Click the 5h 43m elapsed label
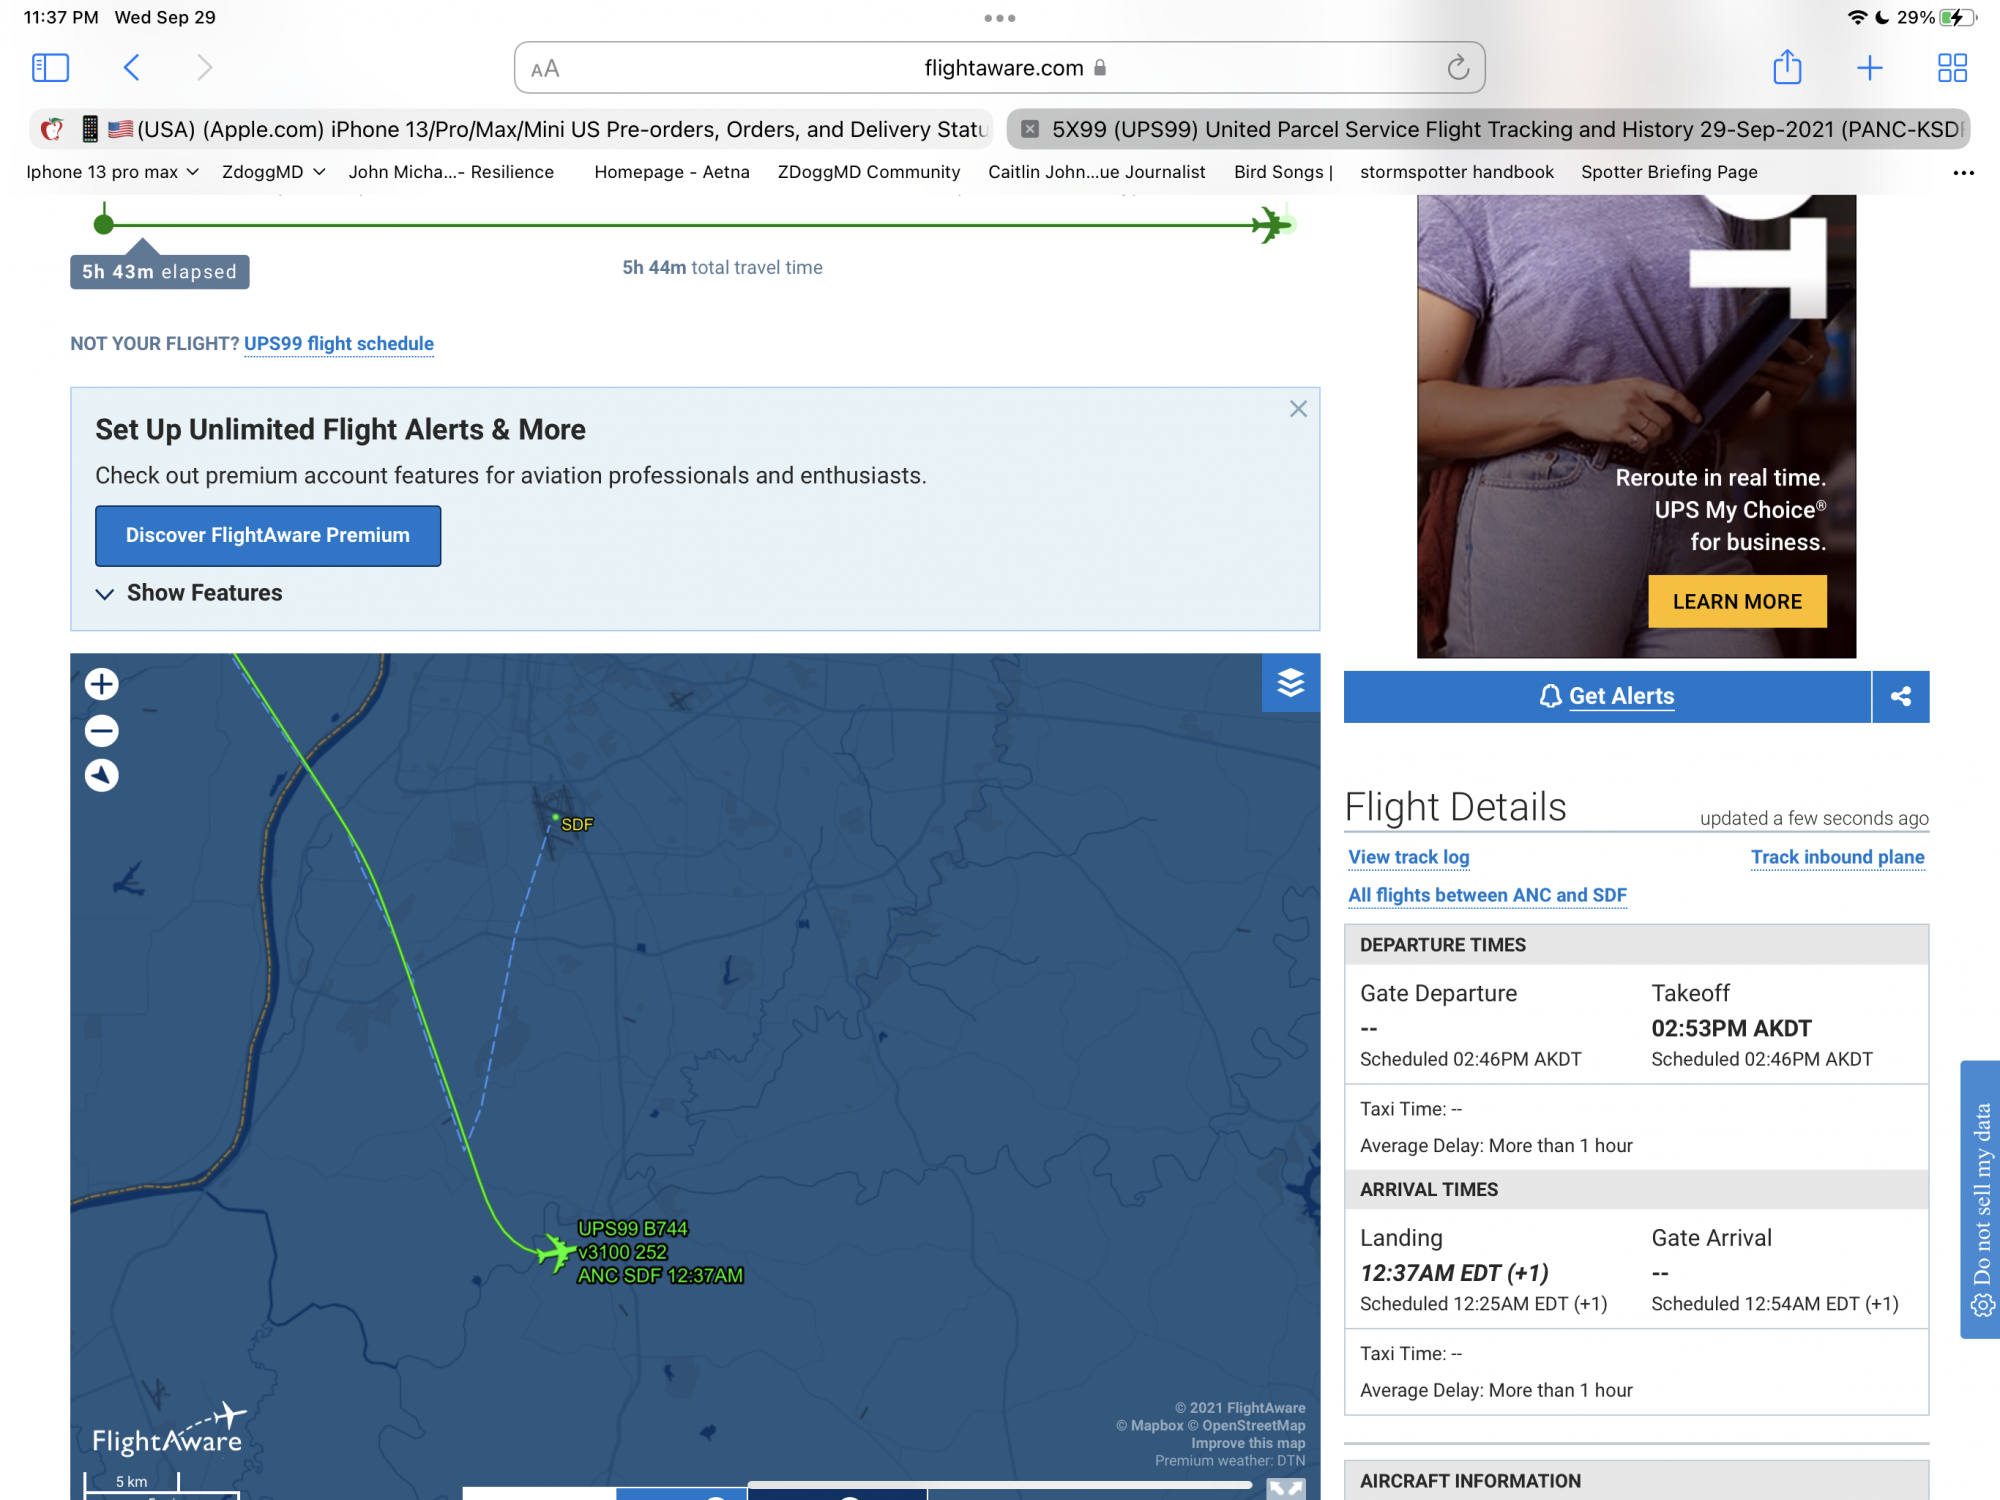 159,272
